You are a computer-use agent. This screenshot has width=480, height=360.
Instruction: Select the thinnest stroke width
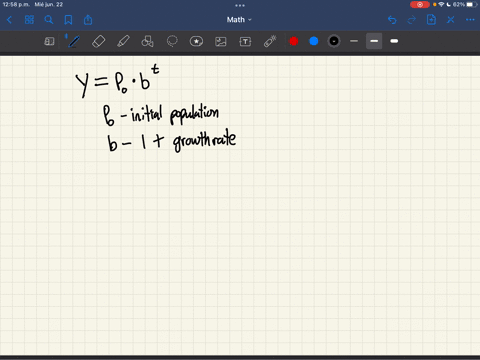pyautogui.click(x=354, y=41)
